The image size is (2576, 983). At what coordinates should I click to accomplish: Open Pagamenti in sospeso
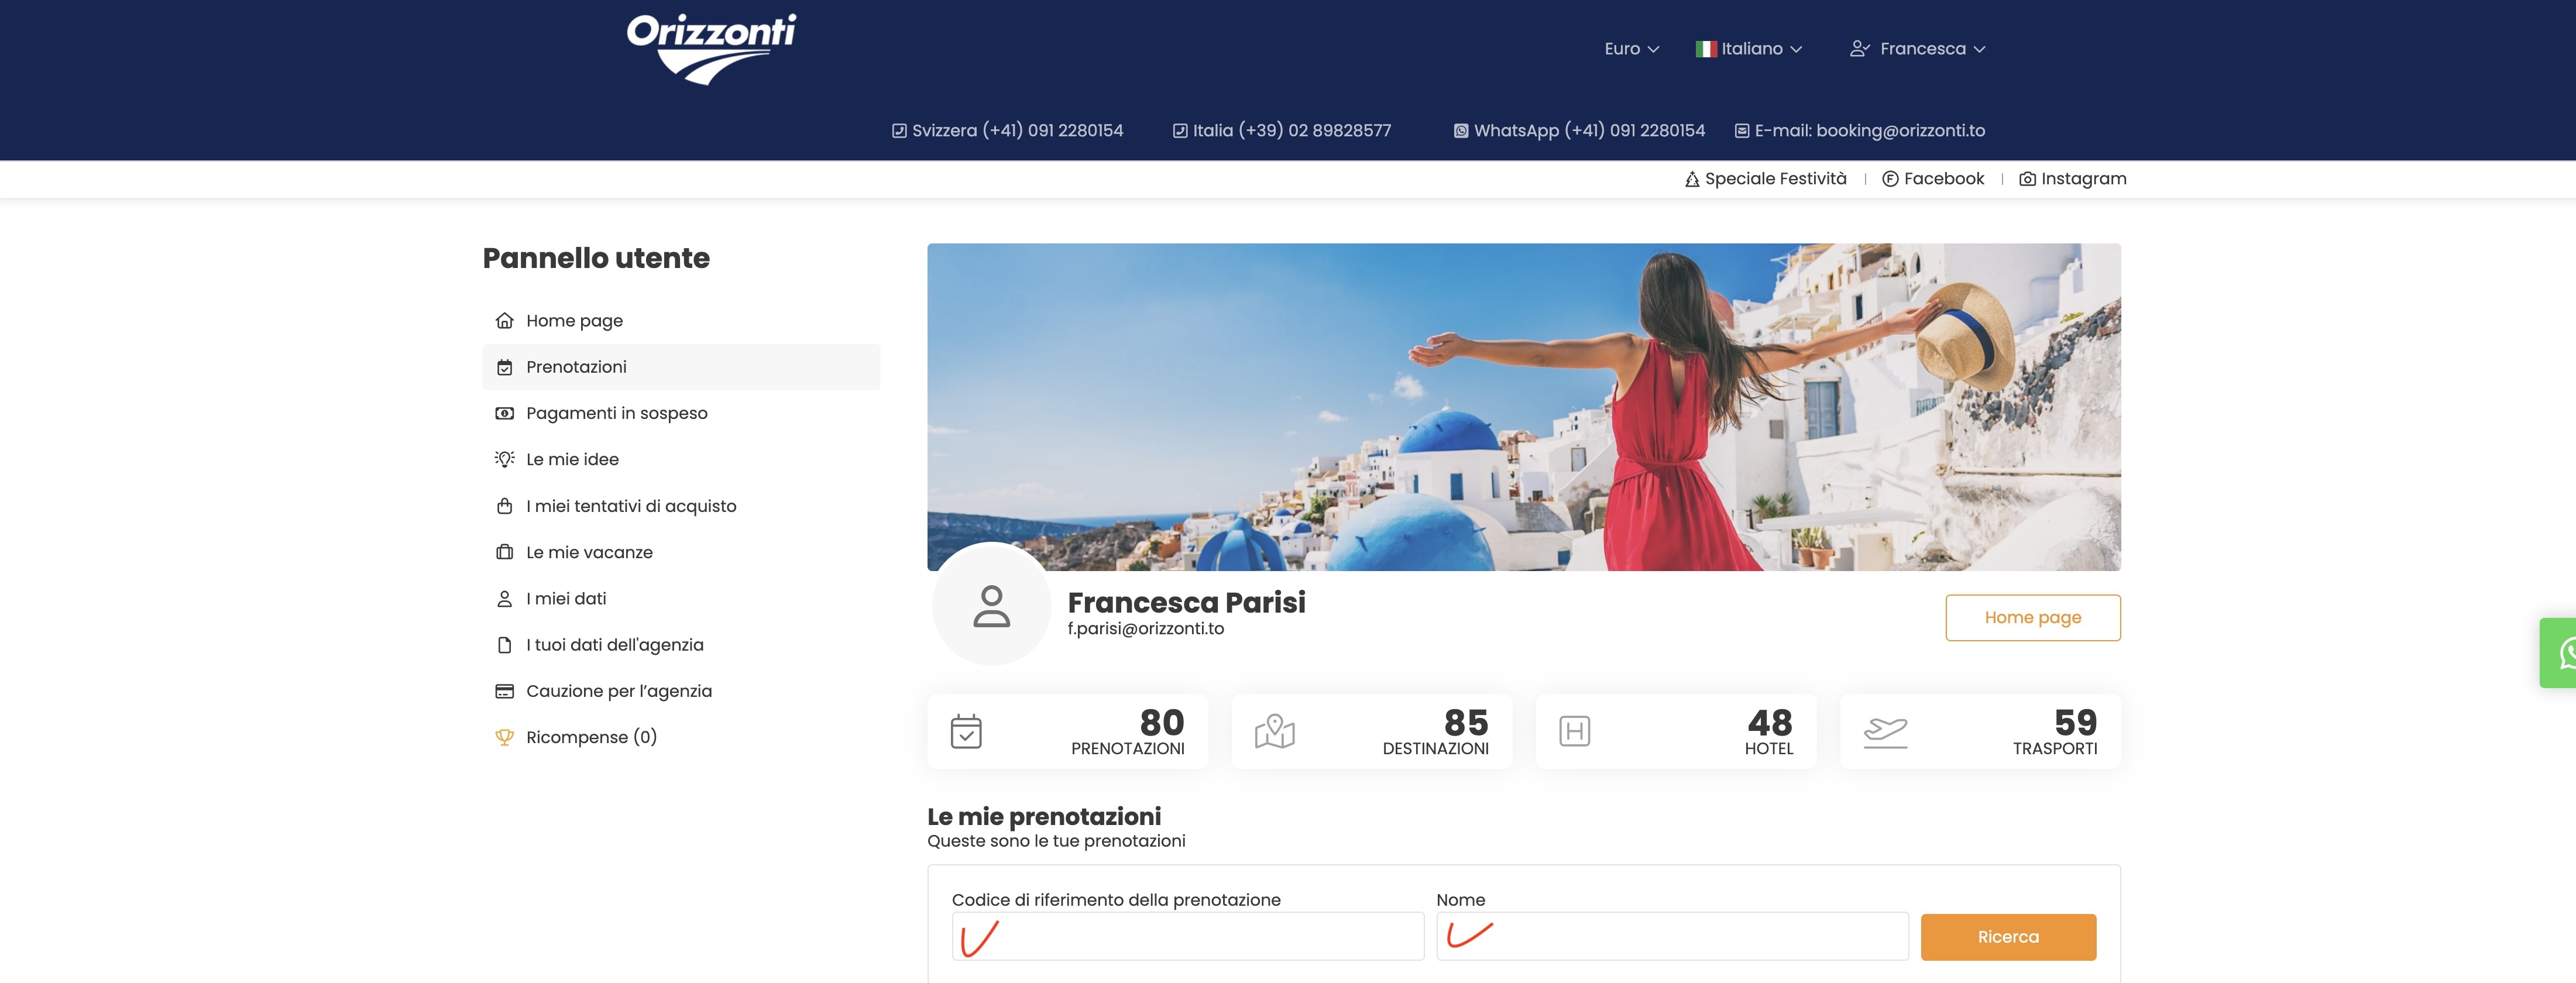pyautogui.click(x=681, y=413)
